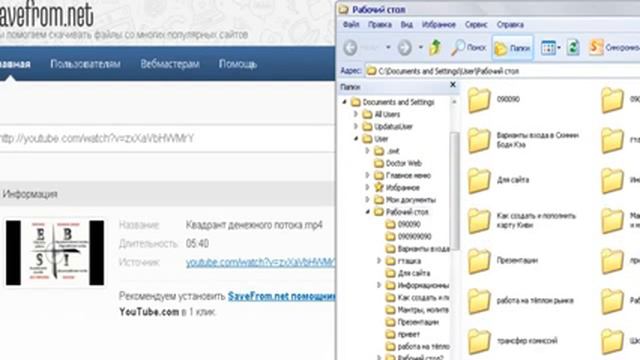Image resolution: width=640 pixels, height=360 pixels.
Task: Open the Файл menu
Action: [351, 24]
